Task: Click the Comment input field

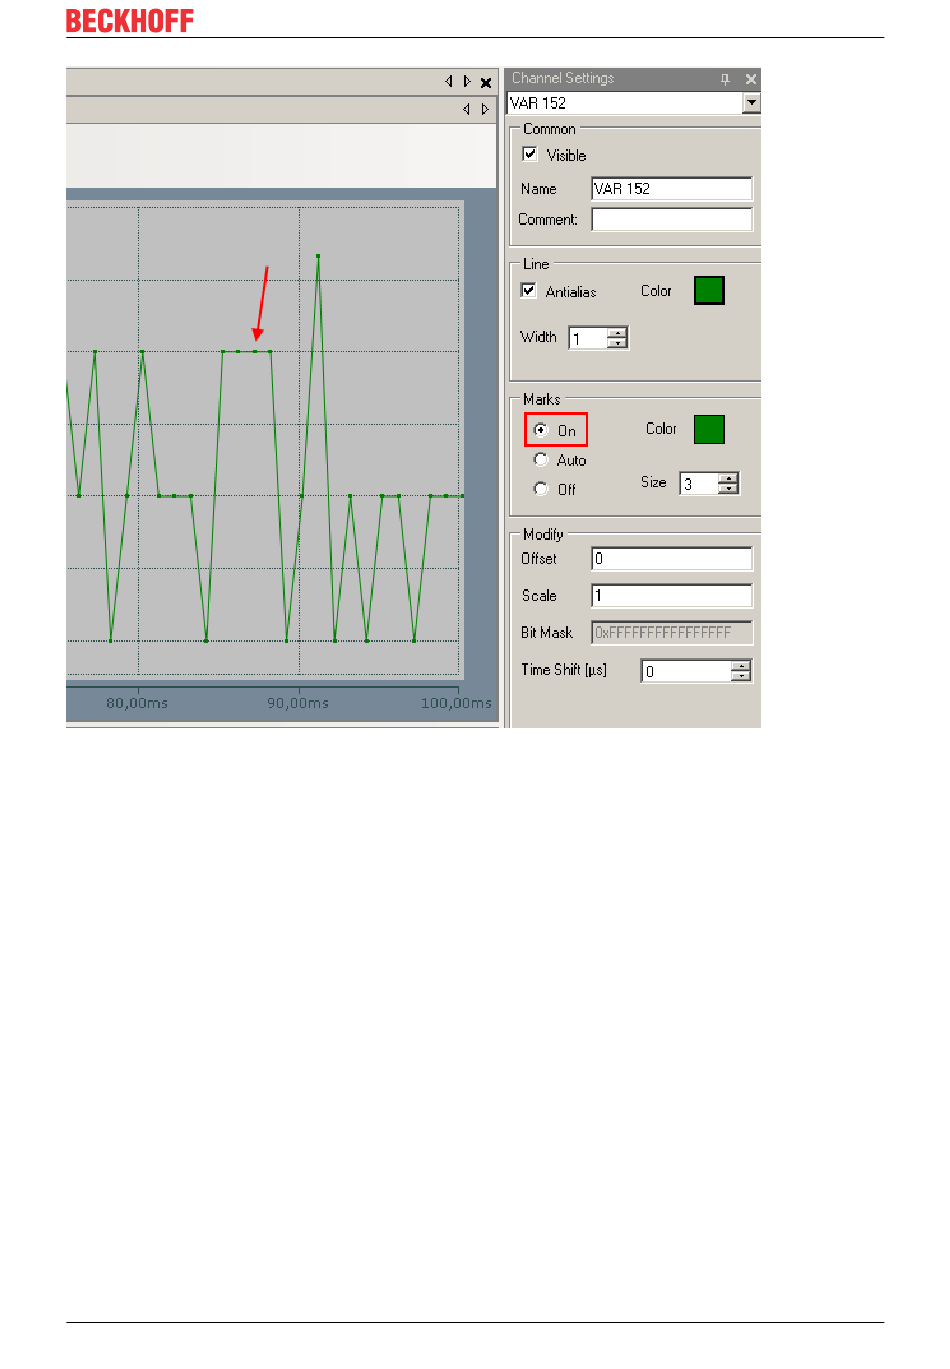Action: coord(671,219)
